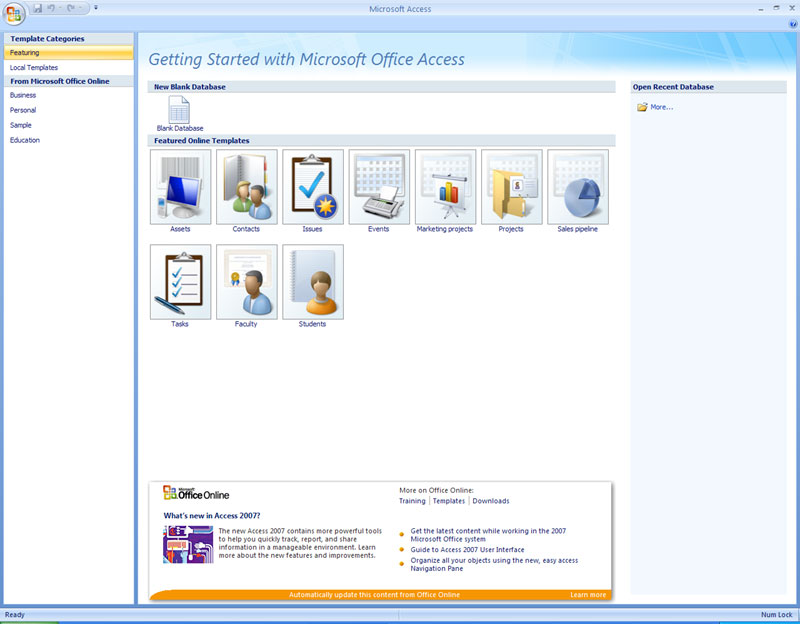Open Guide to Access 2007 User Interface

point(467,550)
